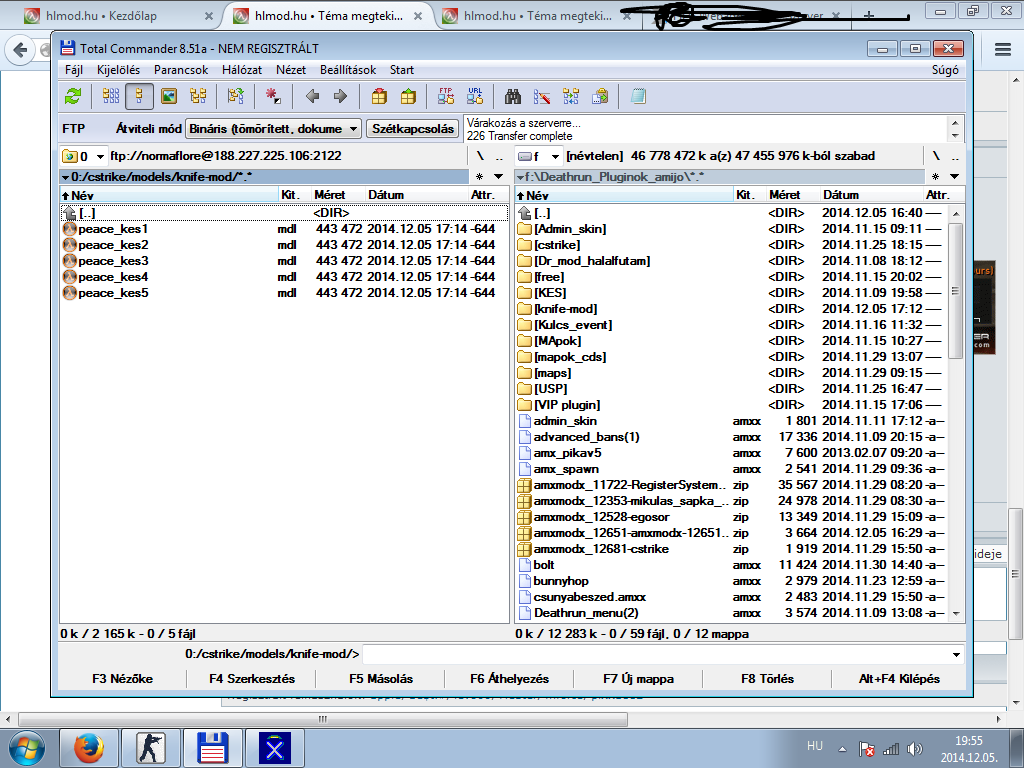Switch to brief file names view

coord(111,97)
